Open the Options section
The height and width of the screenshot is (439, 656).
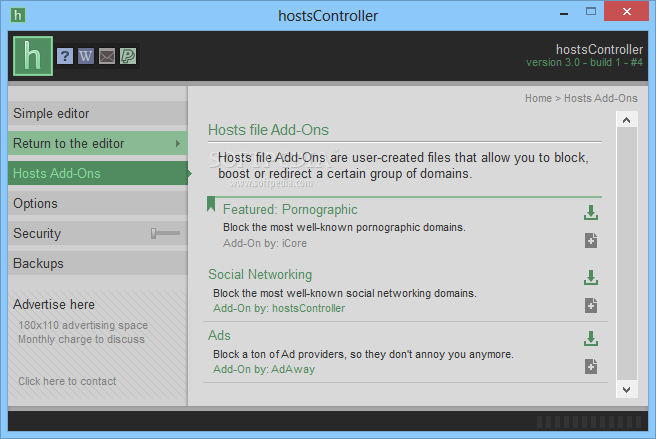click(97, 203)
